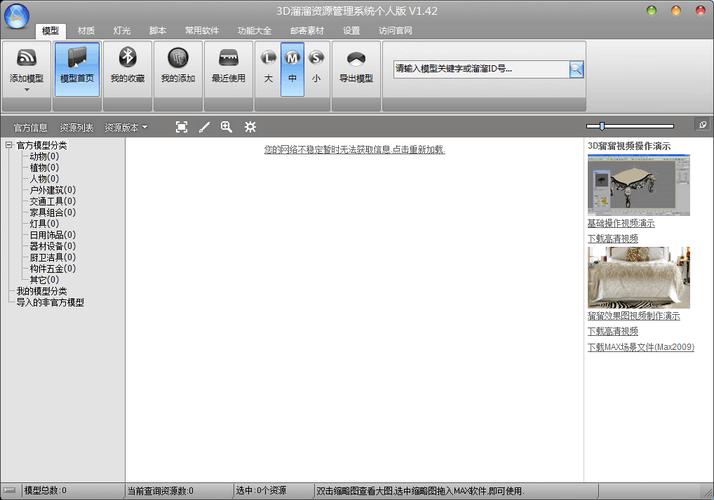Switch to the 材质 (materials) tab
The image size is (714, 500).
tap(87, 31)
